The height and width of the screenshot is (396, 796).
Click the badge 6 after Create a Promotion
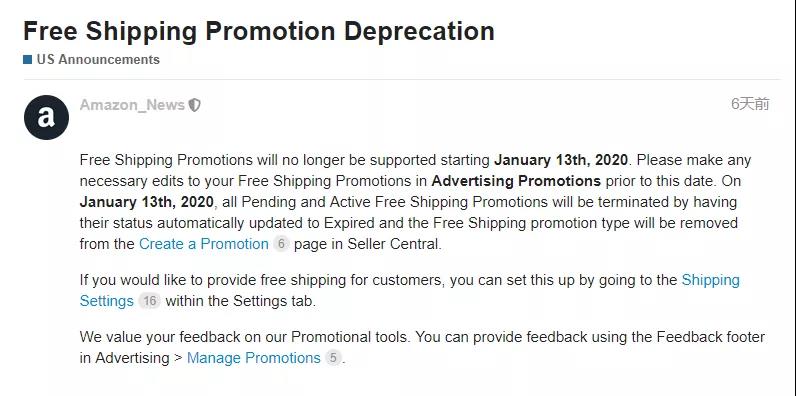click(281, 244)
